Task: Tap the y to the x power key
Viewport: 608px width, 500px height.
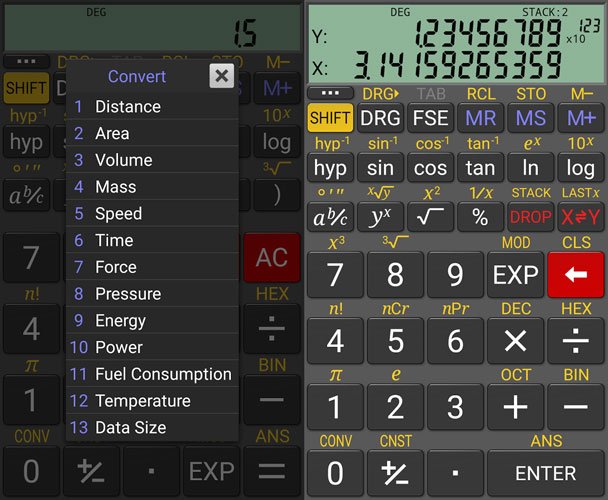Action: (x=380, y=217)
